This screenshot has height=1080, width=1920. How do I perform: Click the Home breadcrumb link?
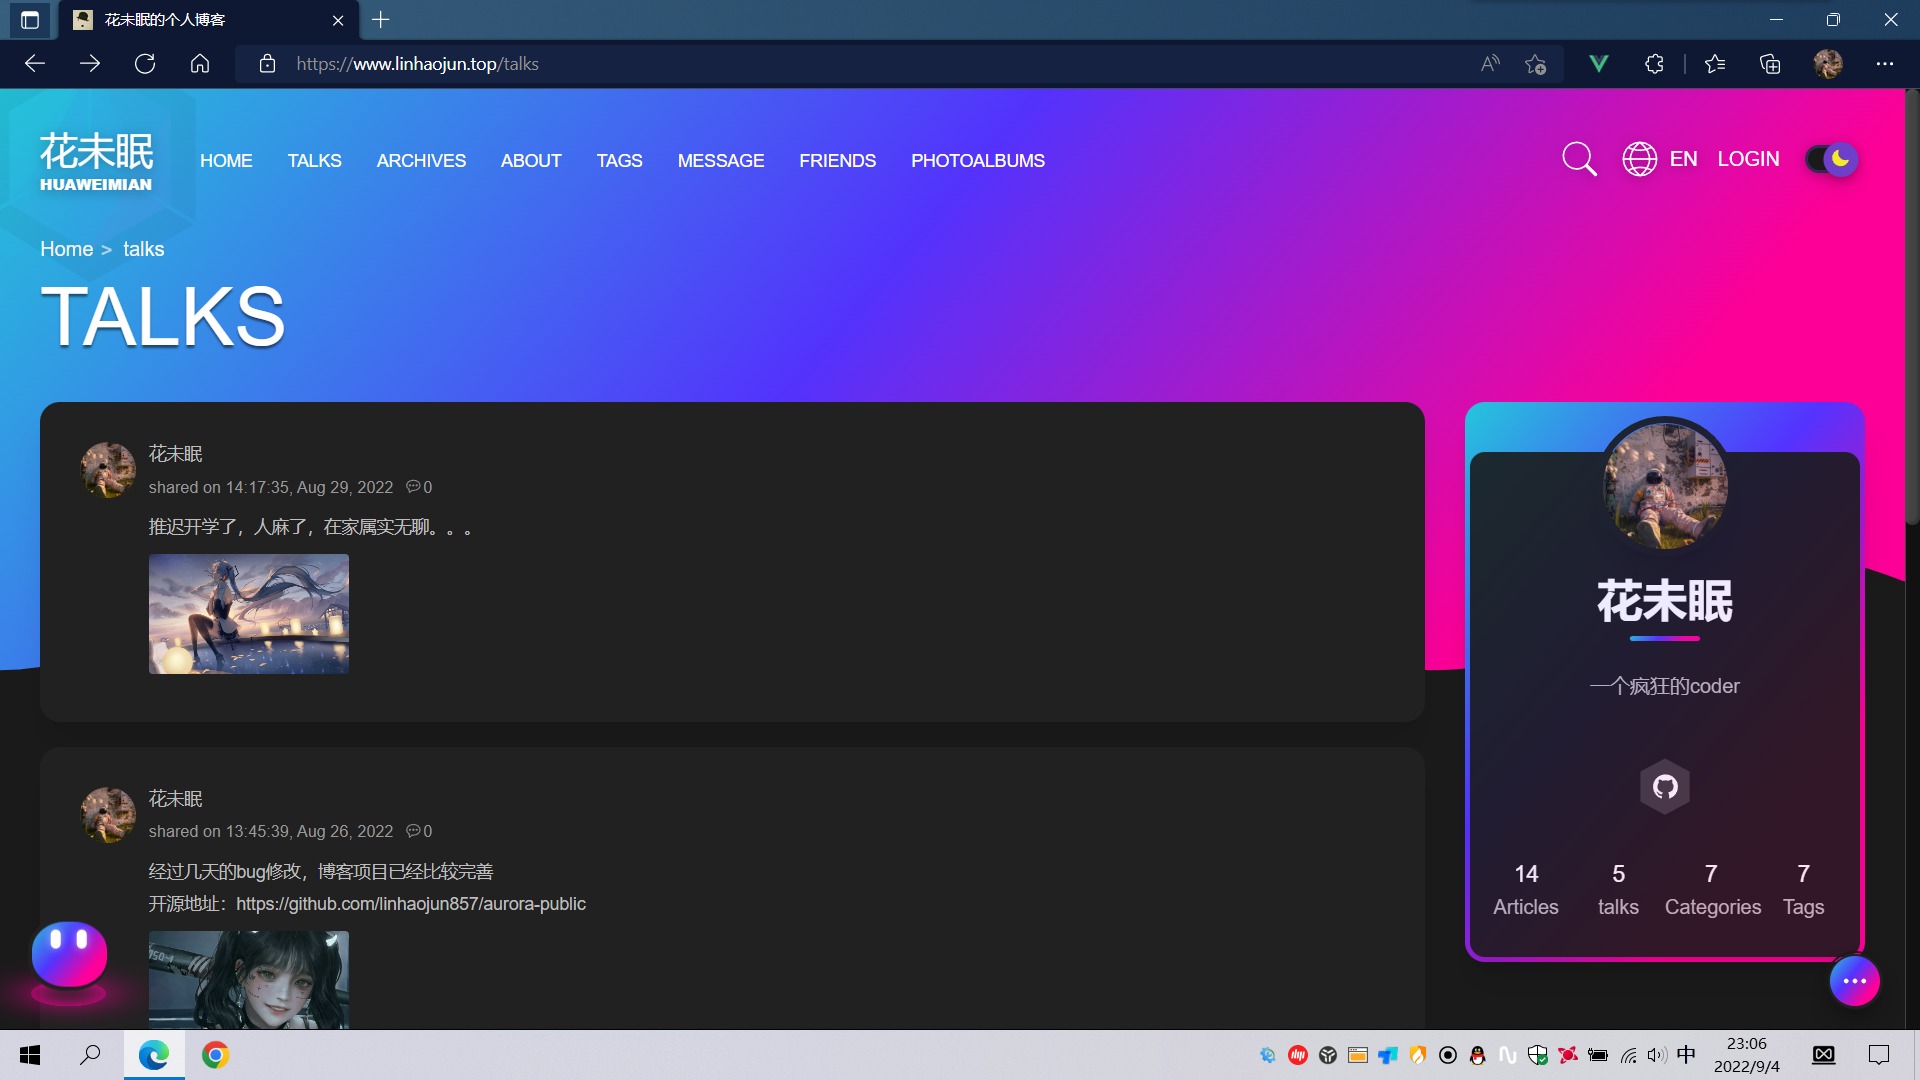pos(66,249)
